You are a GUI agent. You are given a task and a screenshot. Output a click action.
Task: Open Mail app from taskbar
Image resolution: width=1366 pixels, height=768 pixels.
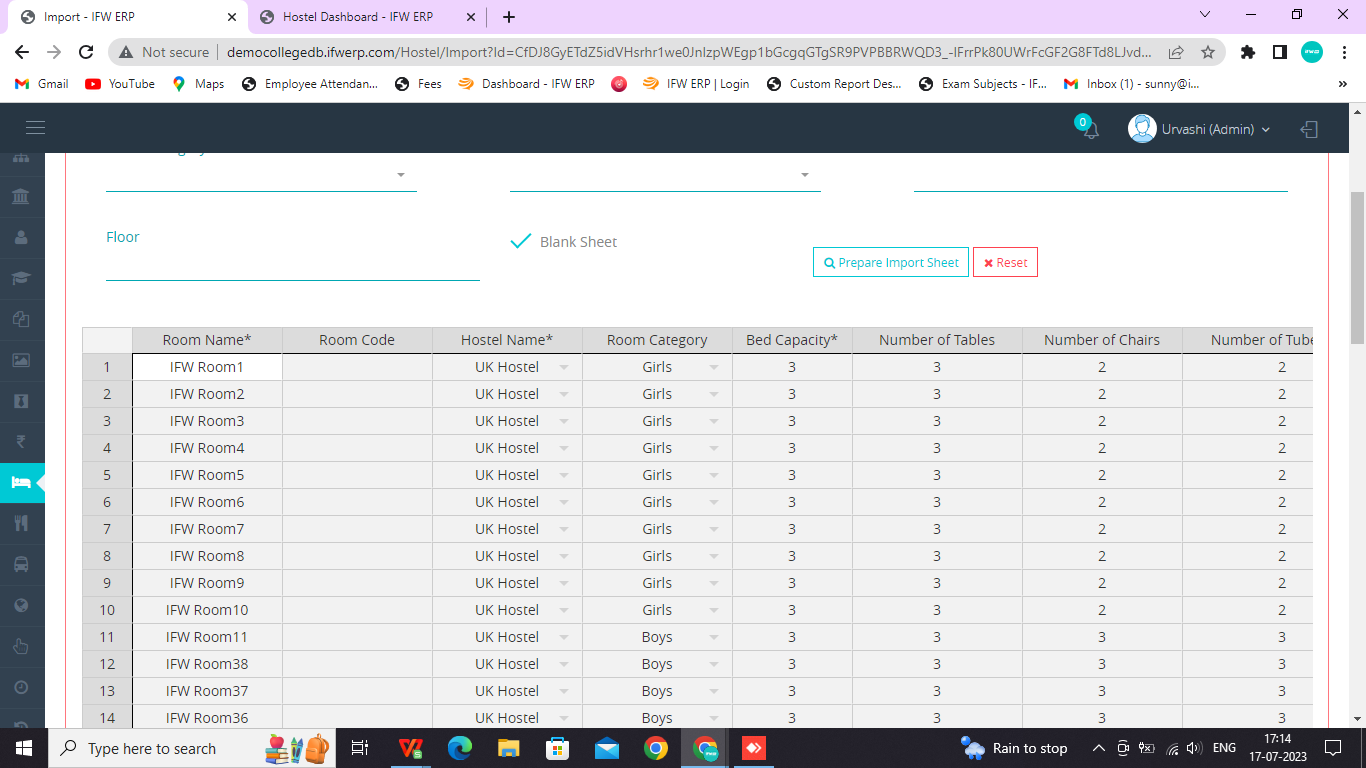[607, 748]
